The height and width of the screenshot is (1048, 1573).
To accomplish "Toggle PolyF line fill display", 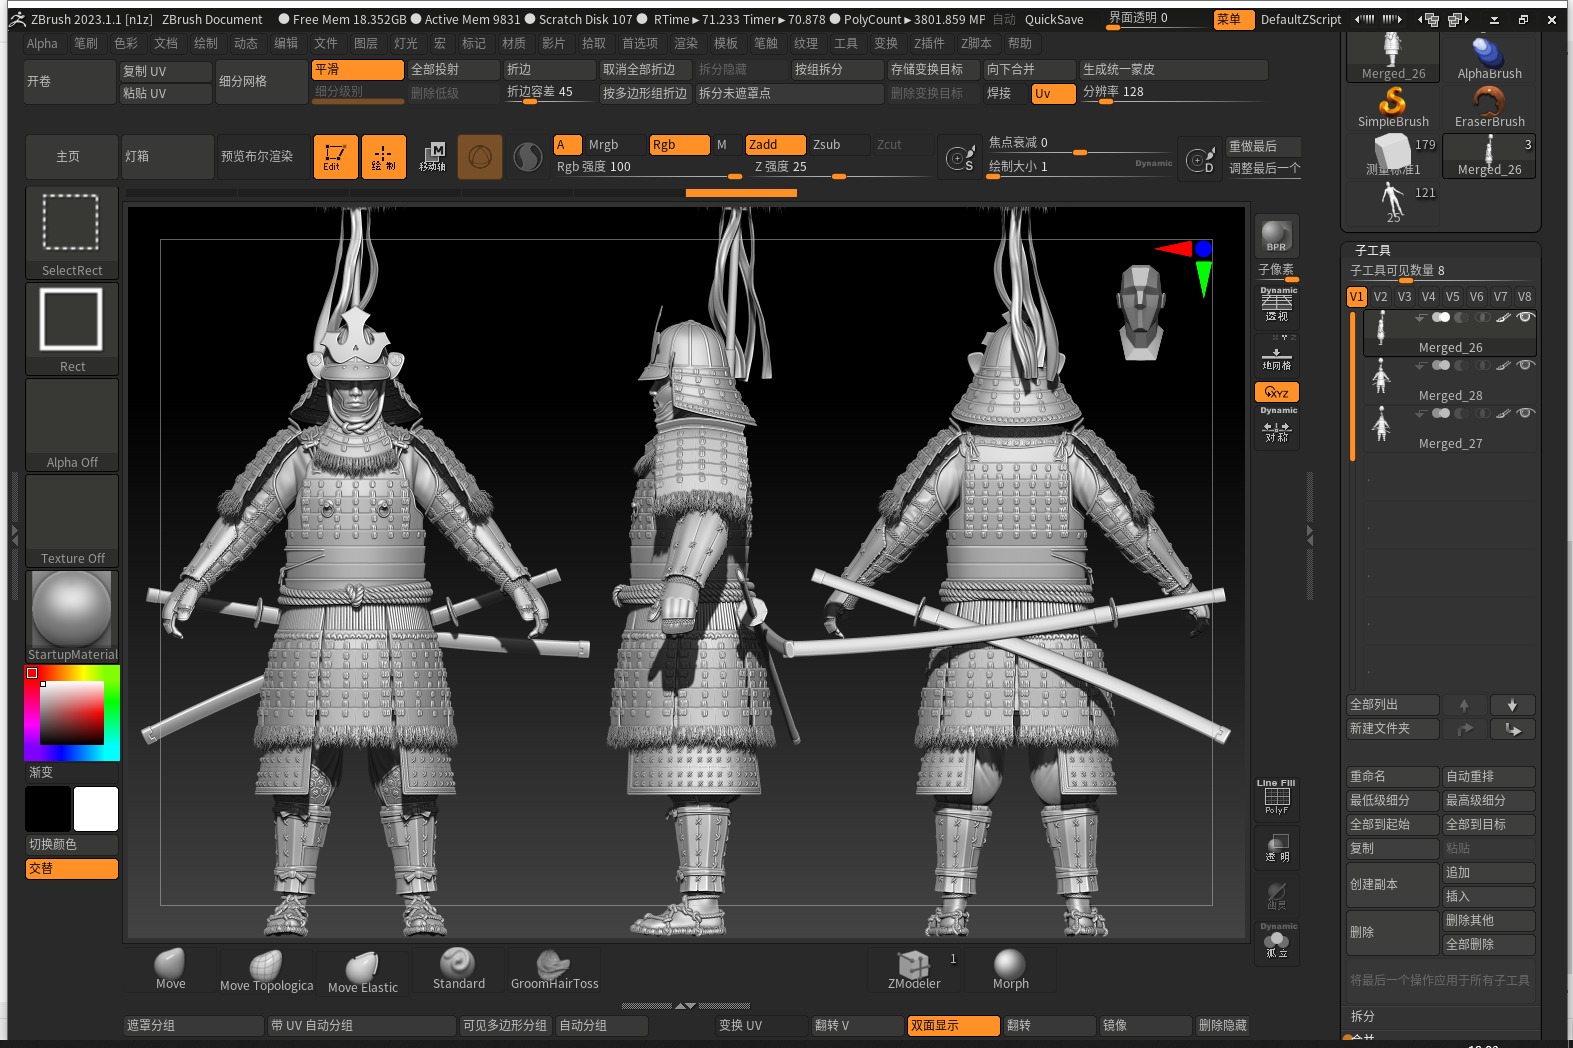I will (1277, 798).
